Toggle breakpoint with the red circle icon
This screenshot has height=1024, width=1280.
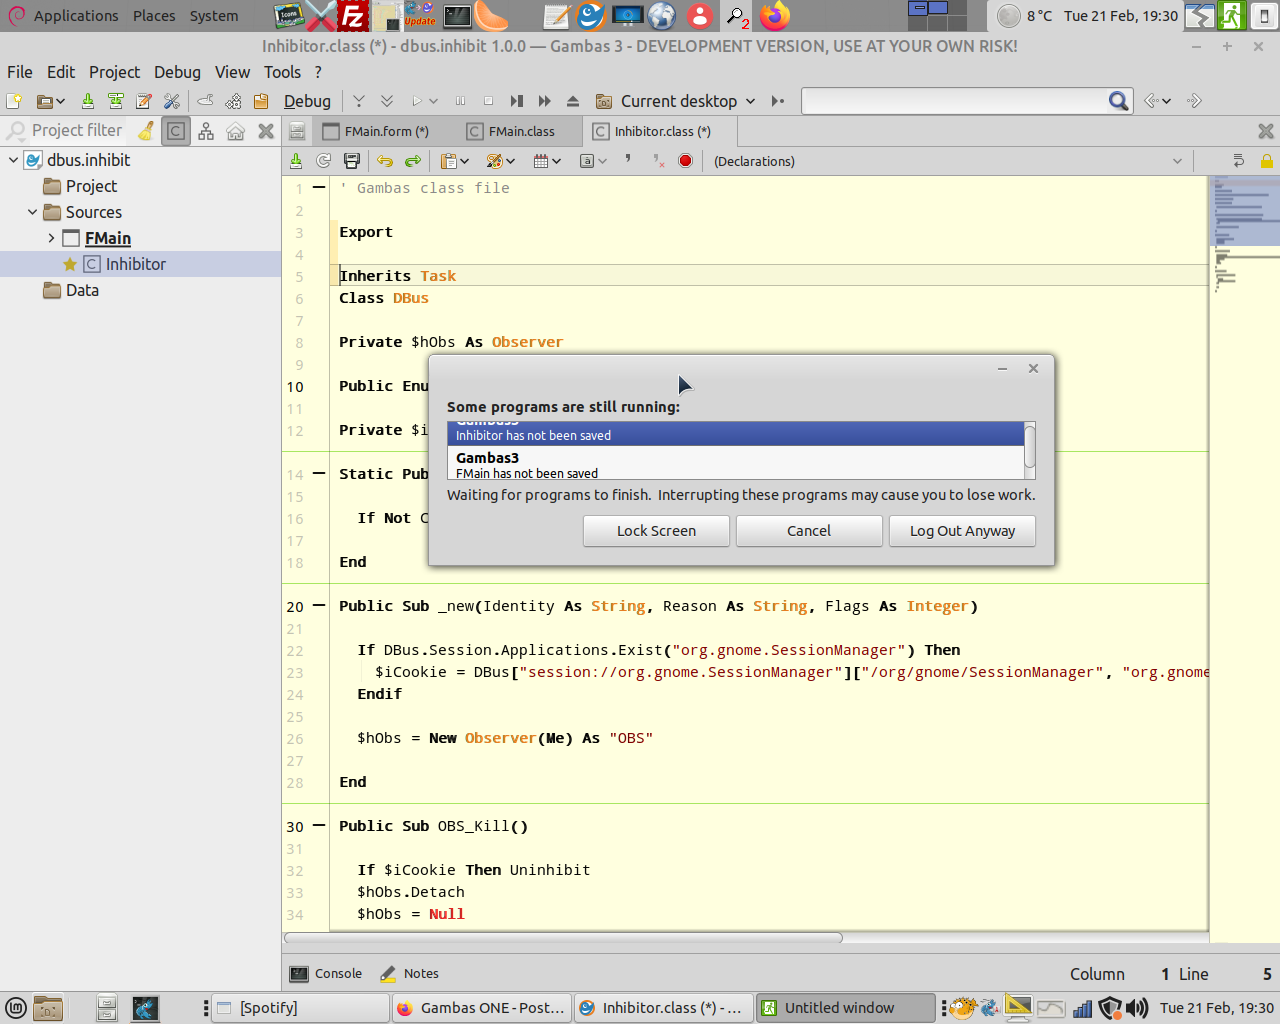685,161
